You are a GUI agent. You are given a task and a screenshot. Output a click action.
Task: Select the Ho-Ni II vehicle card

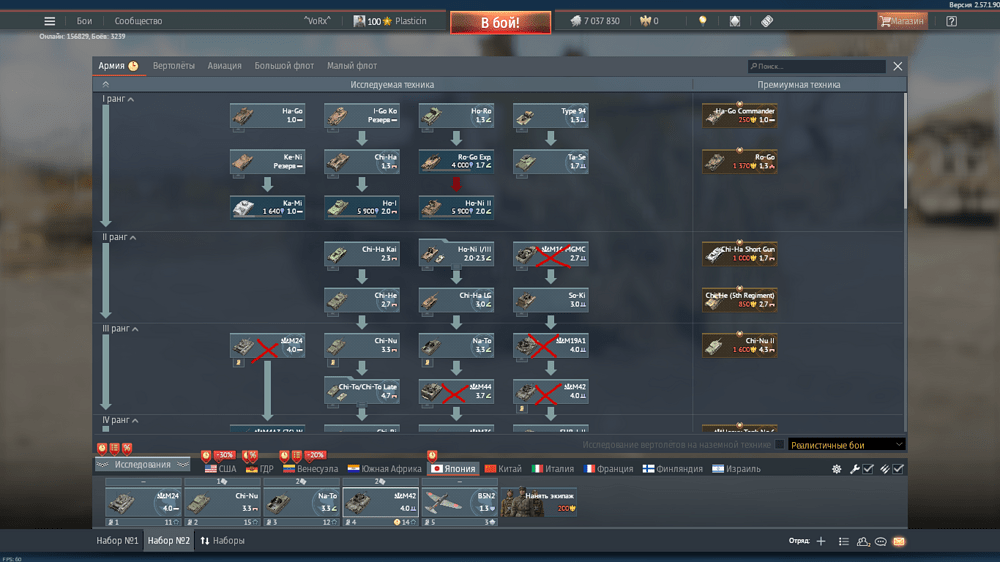[x=456, y=207]
